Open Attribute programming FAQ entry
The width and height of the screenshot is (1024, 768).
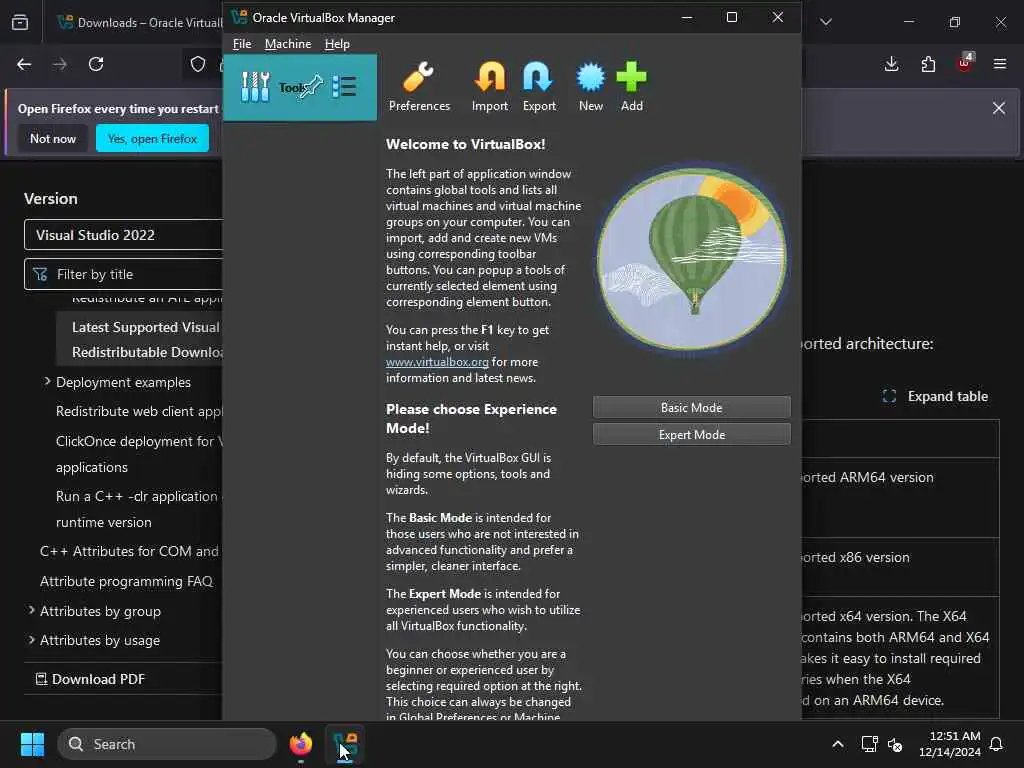point(126,581)
